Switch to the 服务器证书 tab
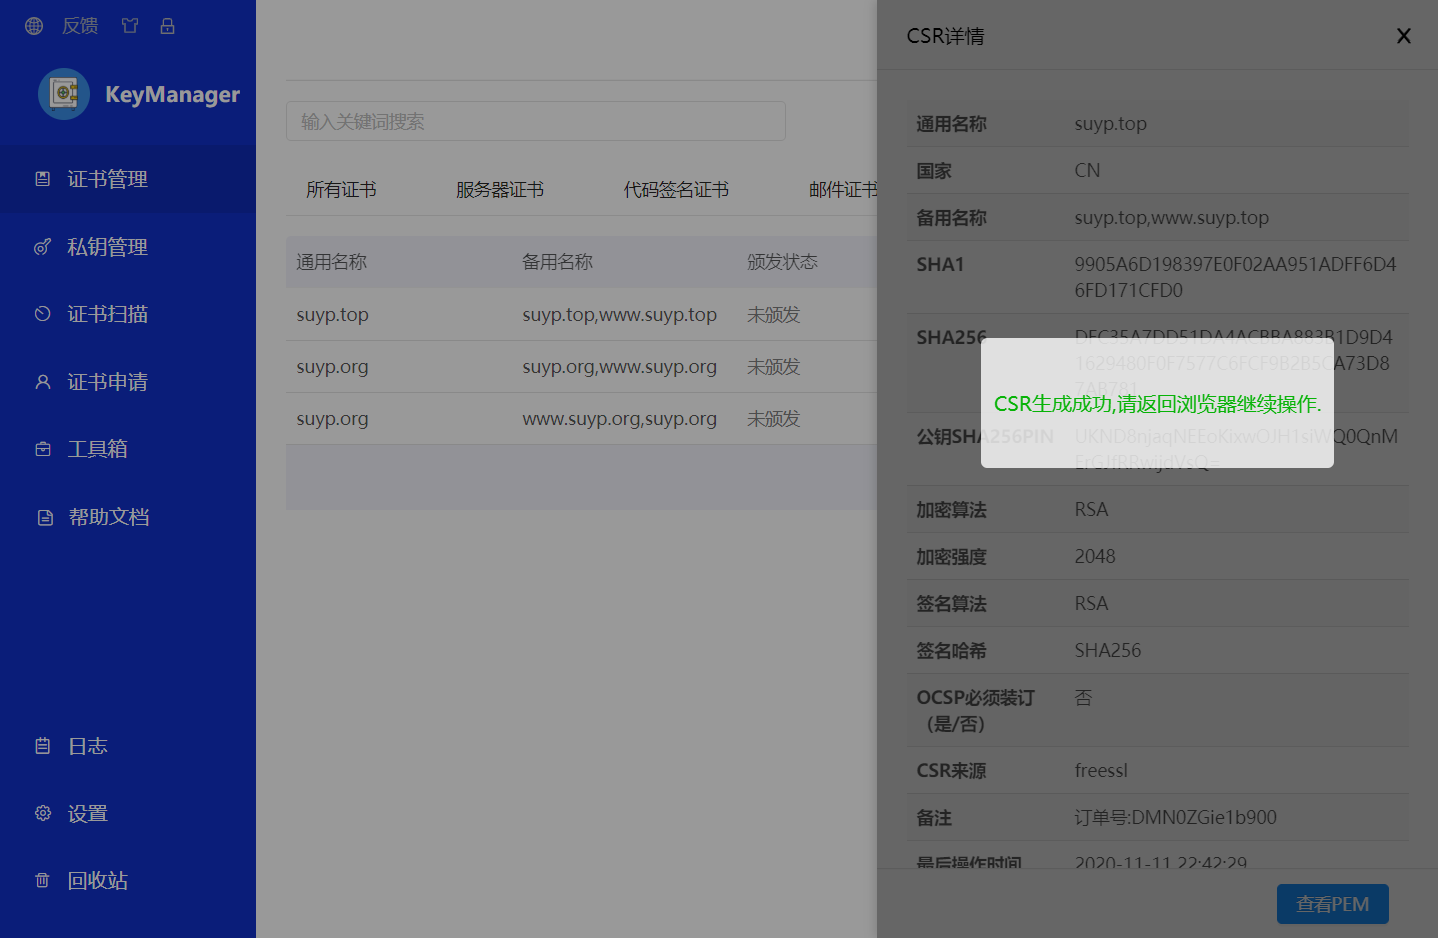Viewport: 1438px width, 938px height. [498, 189]
